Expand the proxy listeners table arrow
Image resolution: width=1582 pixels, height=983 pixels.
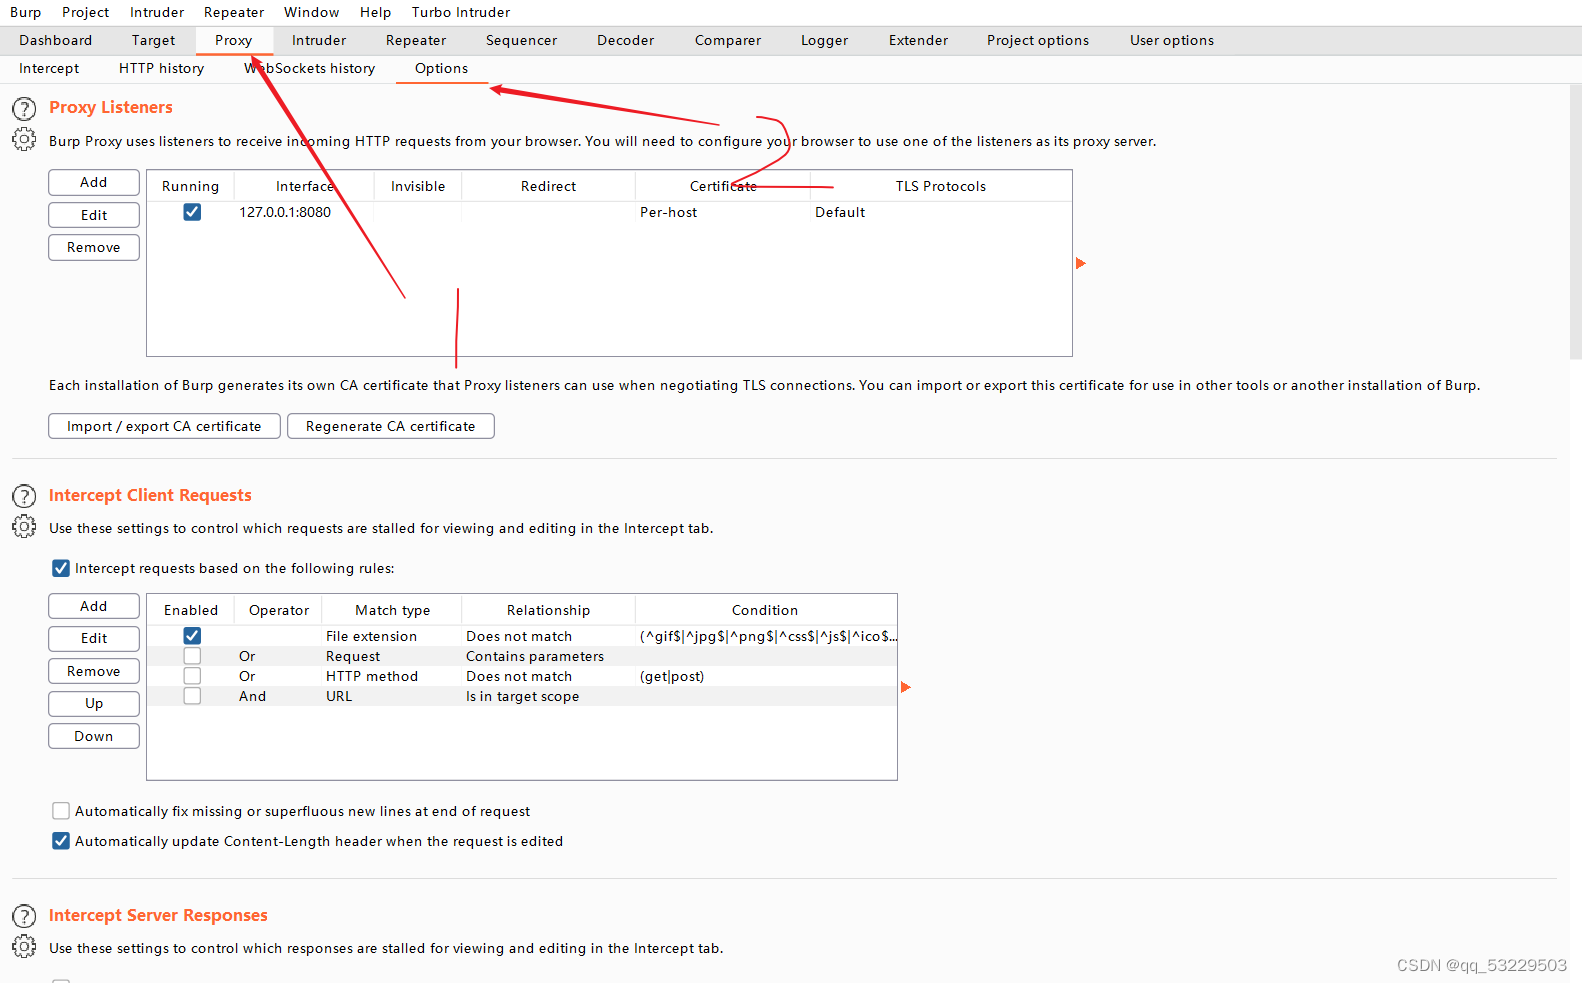(x=1080, y=263)
